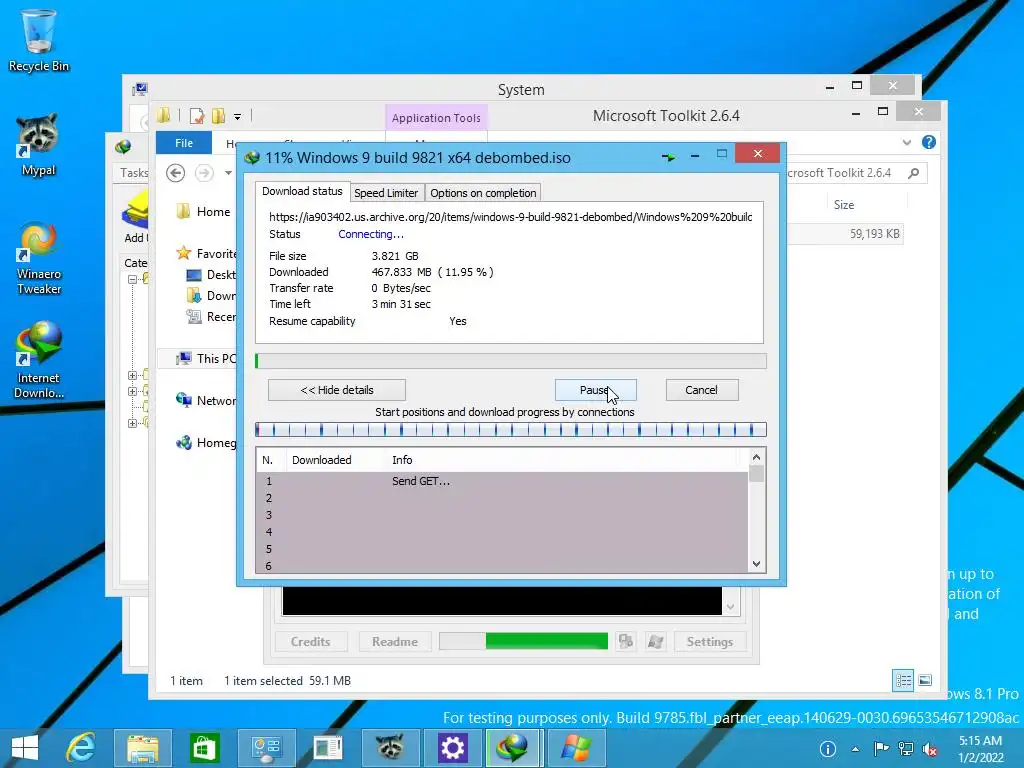Click the Windows flag toolkit taskbar icon

575,748
